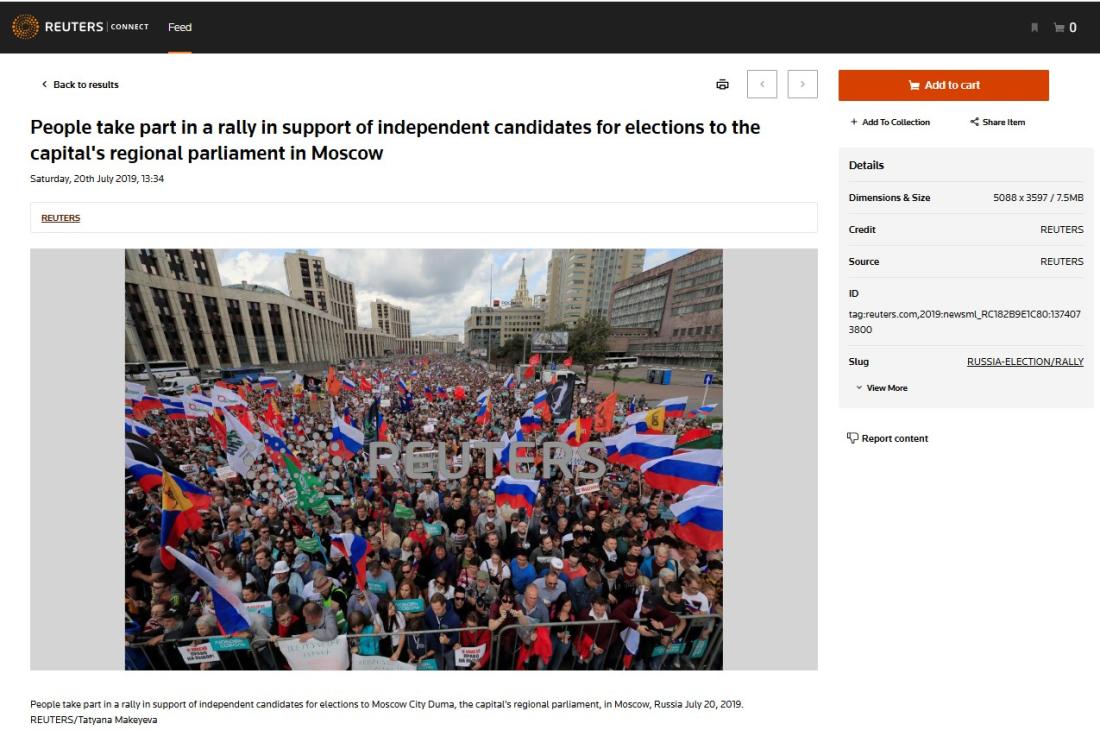Click the REUTERS wordmark text

[x=74, y=27]
